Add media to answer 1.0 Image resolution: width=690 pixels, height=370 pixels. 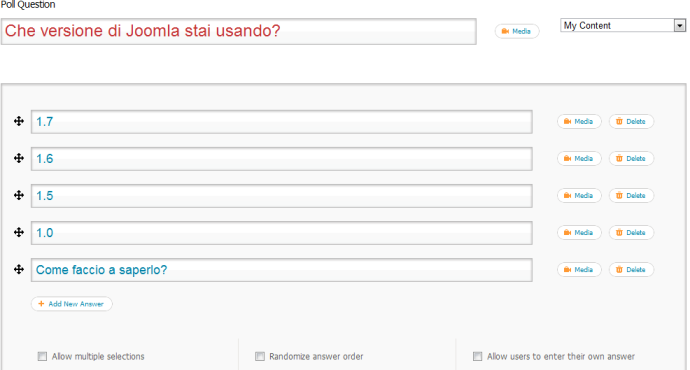click(x=579, y=232)
